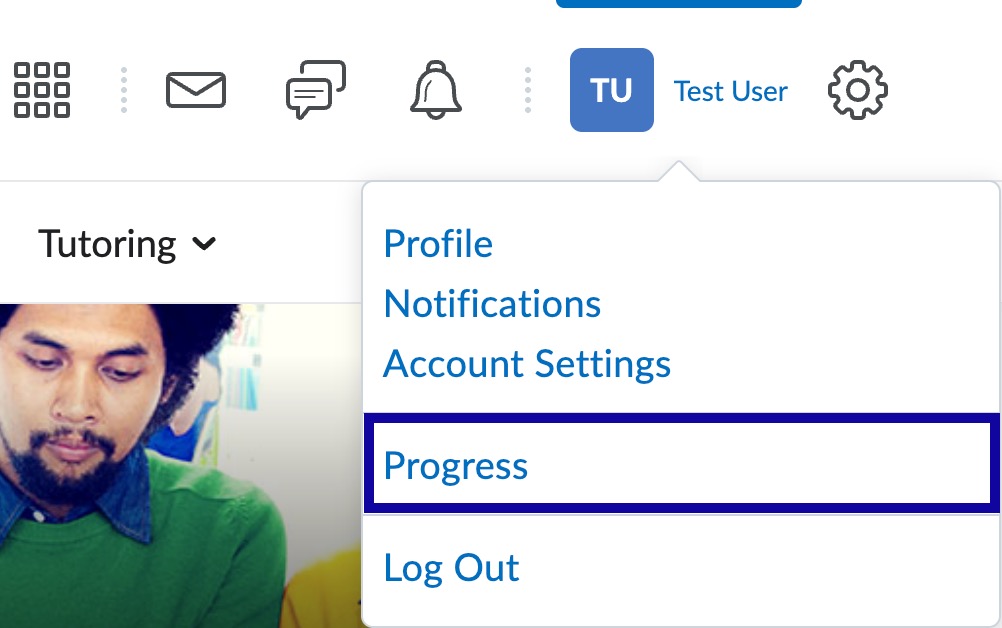Choose Notifications in the dropdown menu
The width and height of the screenshot is (1002, 628).
tap(491, 303)
